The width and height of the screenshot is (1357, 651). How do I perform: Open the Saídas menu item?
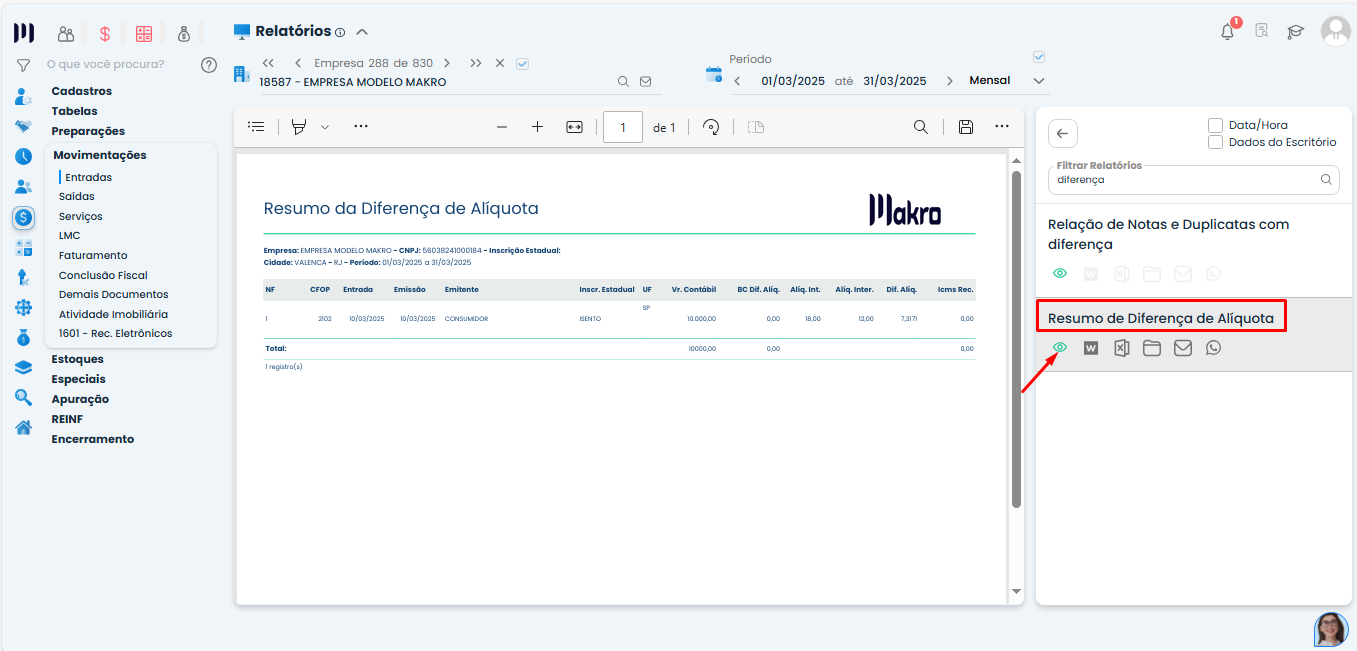(x=77, y=197)
